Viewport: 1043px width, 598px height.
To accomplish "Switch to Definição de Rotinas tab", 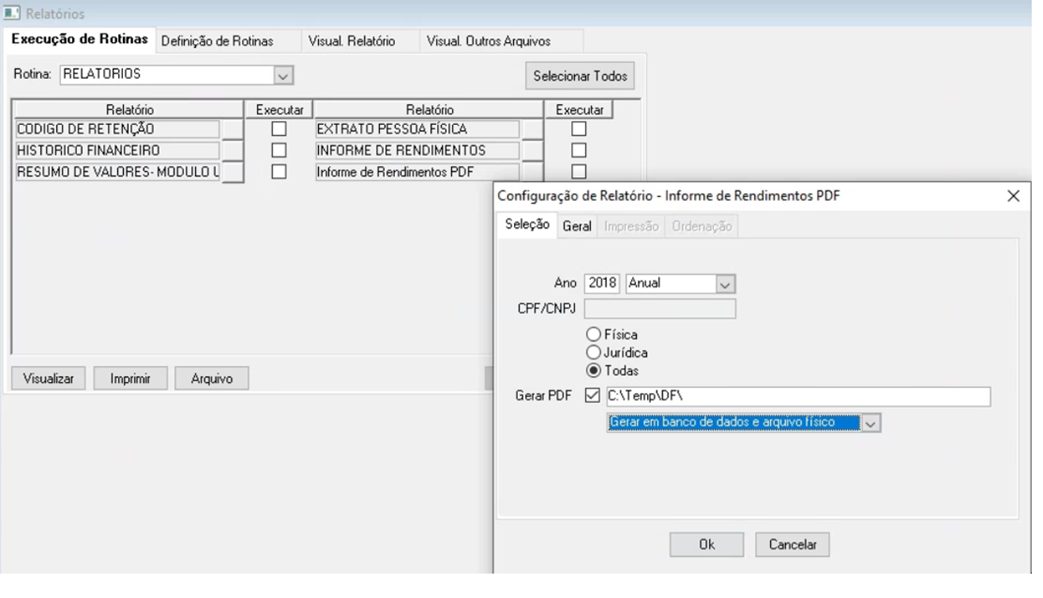I will (x=216, y=41).
